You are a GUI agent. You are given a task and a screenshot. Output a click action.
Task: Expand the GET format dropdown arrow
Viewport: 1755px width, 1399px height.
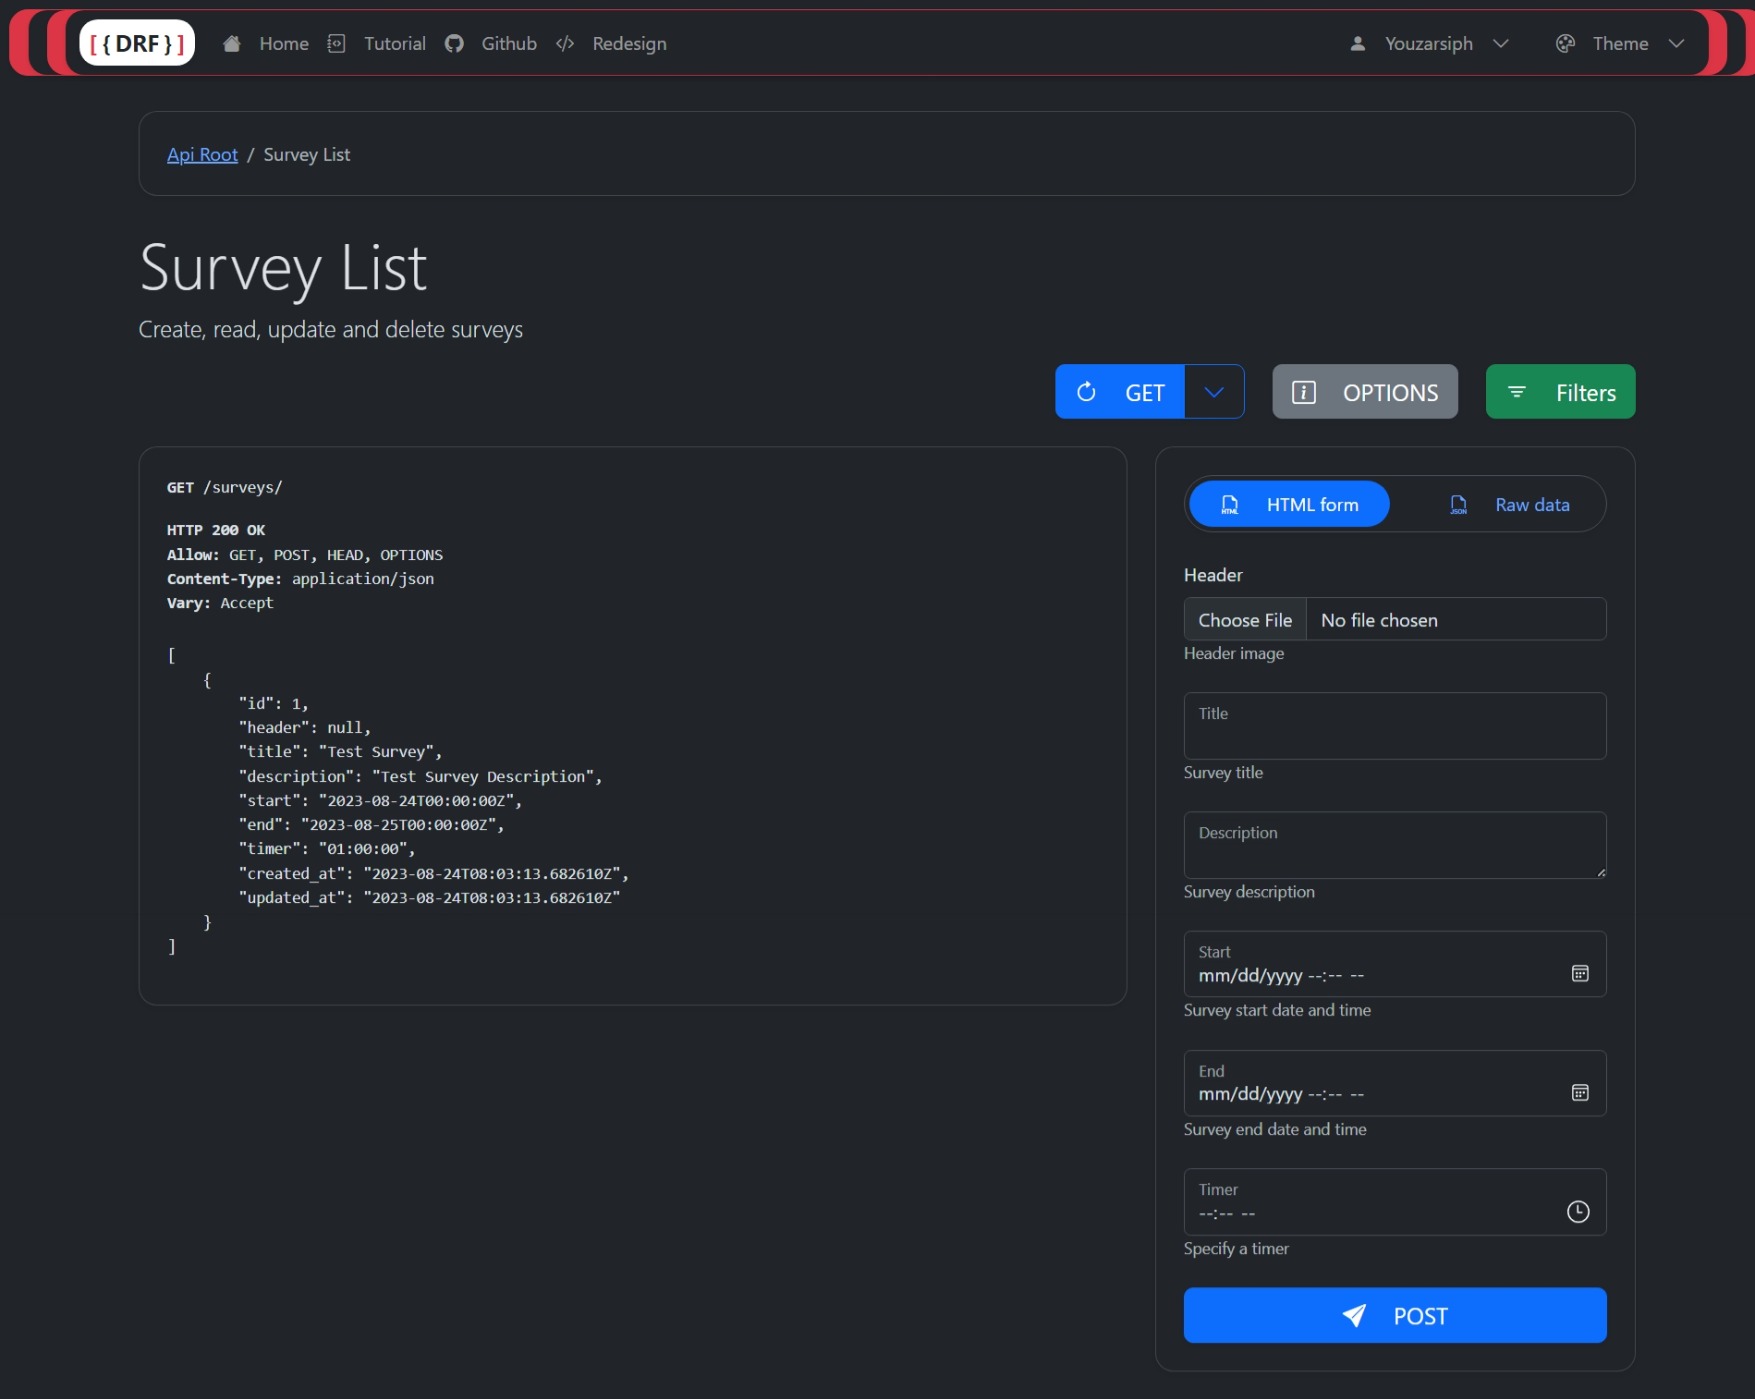click(x=1214, y=392)
